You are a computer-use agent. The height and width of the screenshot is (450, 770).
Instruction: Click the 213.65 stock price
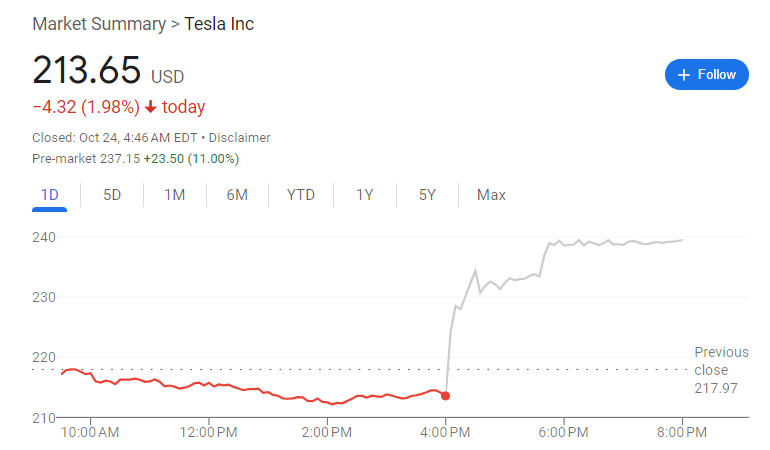coord(87,72)
